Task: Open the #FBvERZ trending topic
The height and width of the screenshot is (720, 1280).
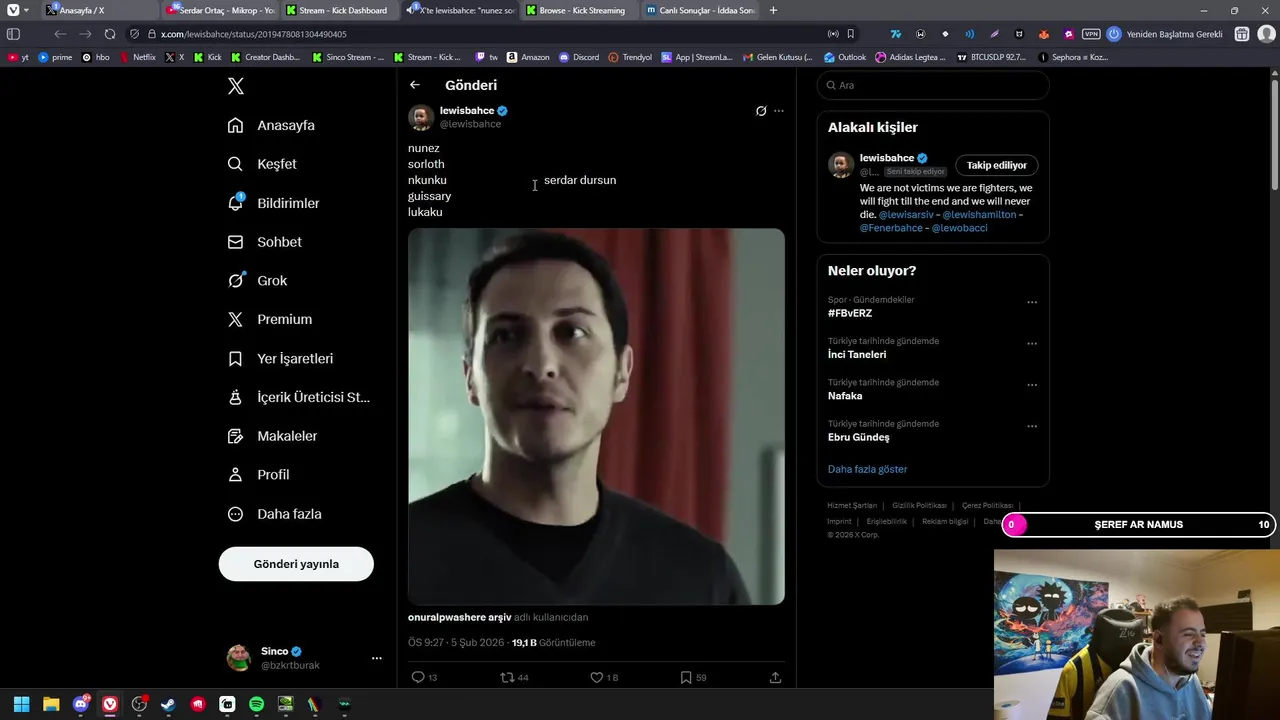Action: click(x=850, y=313)
